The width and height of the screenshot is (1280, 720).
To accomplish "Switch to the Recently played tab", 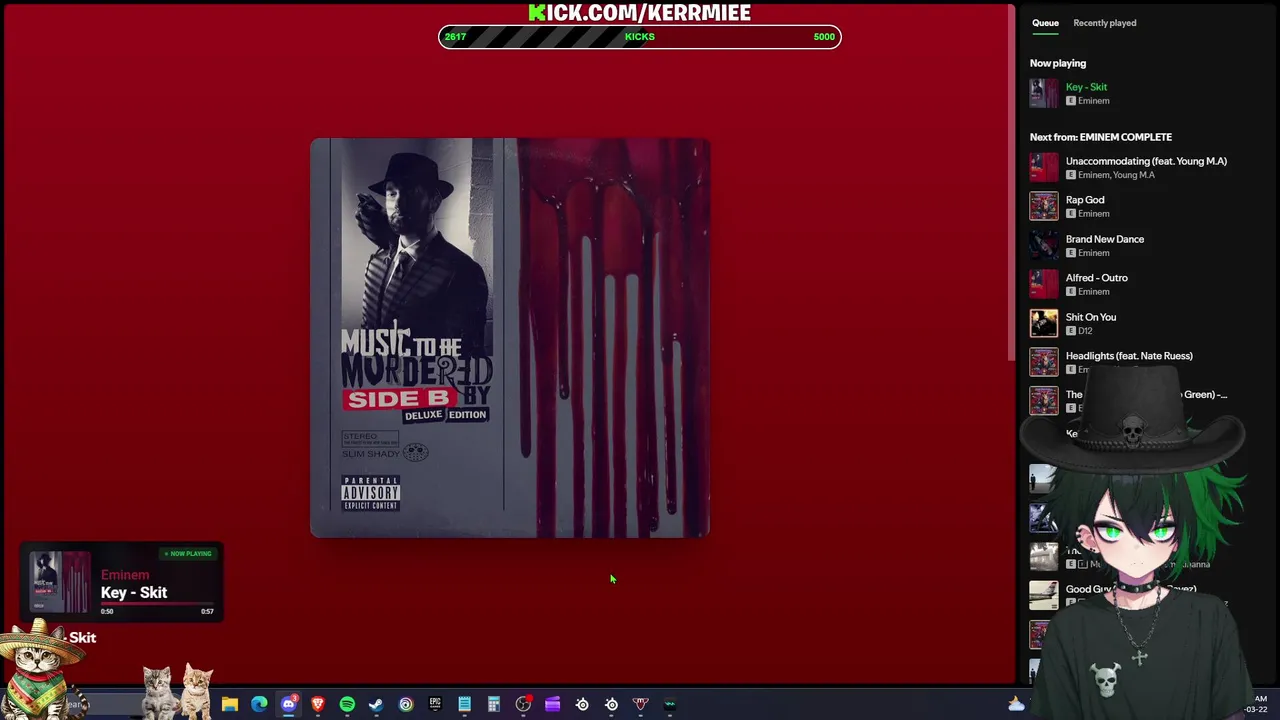I will point(1104,23).
